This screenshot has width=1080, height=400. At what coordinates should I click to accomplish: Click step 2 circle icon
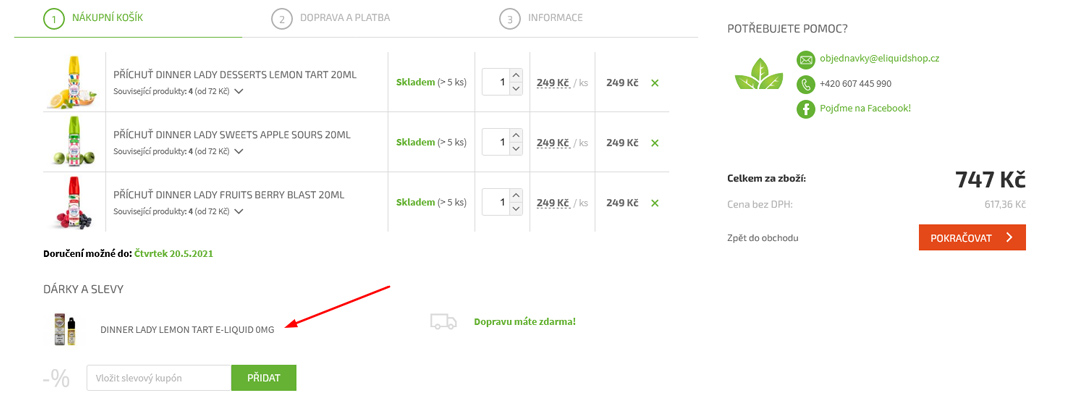point(281,19)
